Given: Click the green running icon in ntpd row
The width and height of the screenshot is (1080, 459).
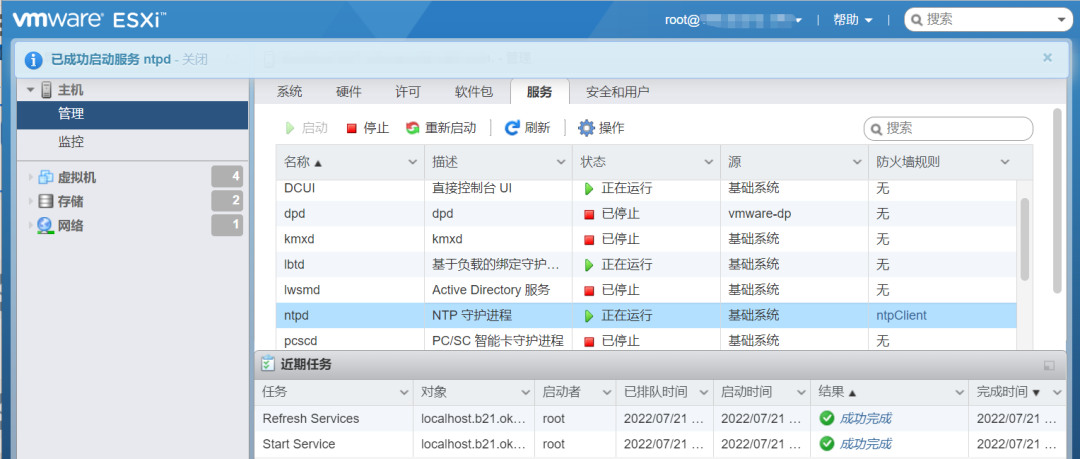Looking at the screenshot, I should [x=589, y=316].
